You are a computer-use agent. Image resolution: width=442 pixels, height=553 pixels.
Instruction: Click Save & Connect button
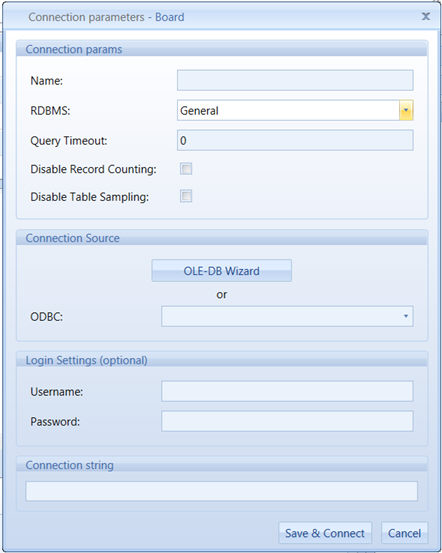[325, 533]
